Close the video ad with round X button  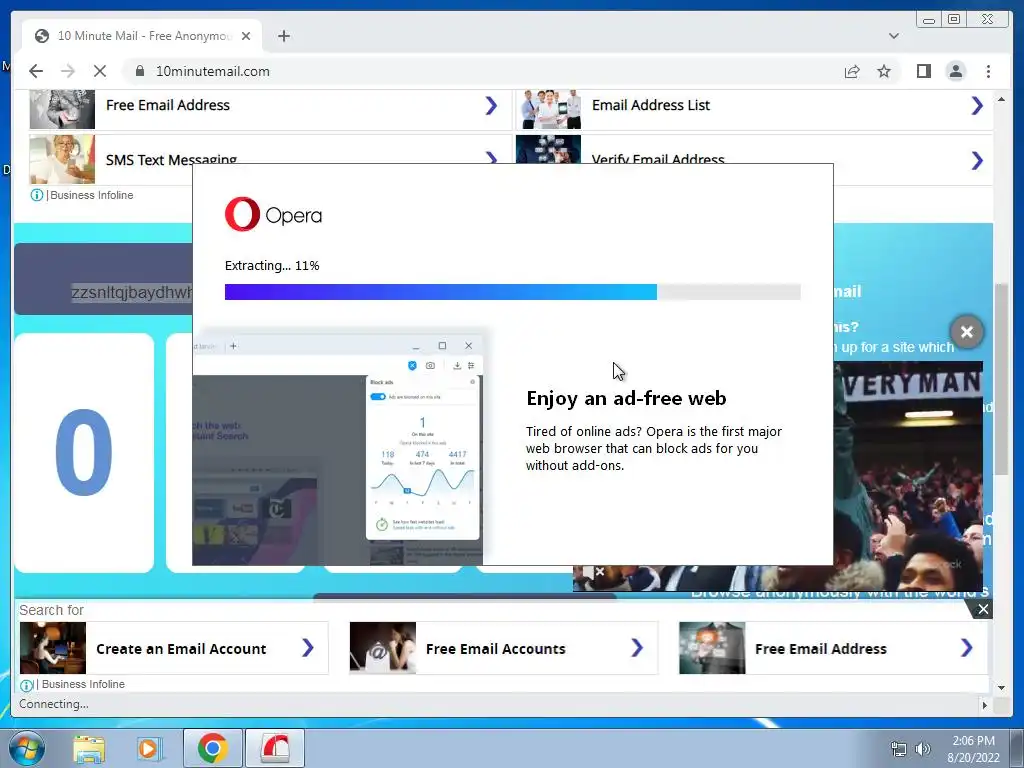pos(967,332)
